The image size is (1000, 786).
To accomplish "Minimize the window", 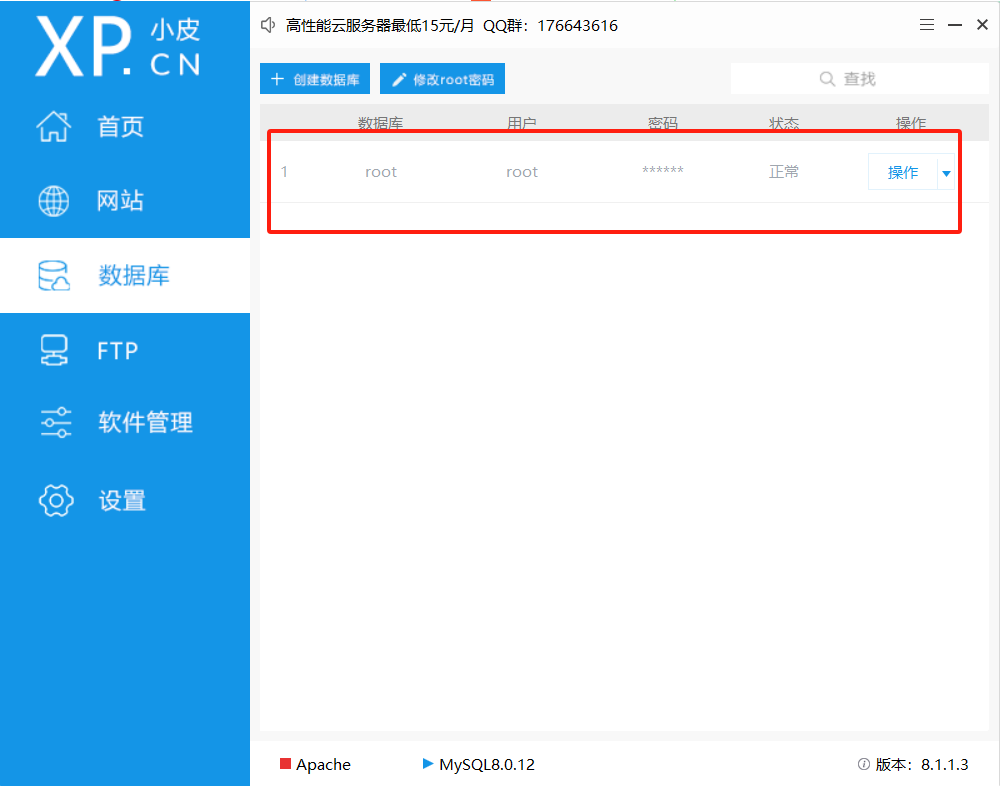I will (x=955, y=25).
